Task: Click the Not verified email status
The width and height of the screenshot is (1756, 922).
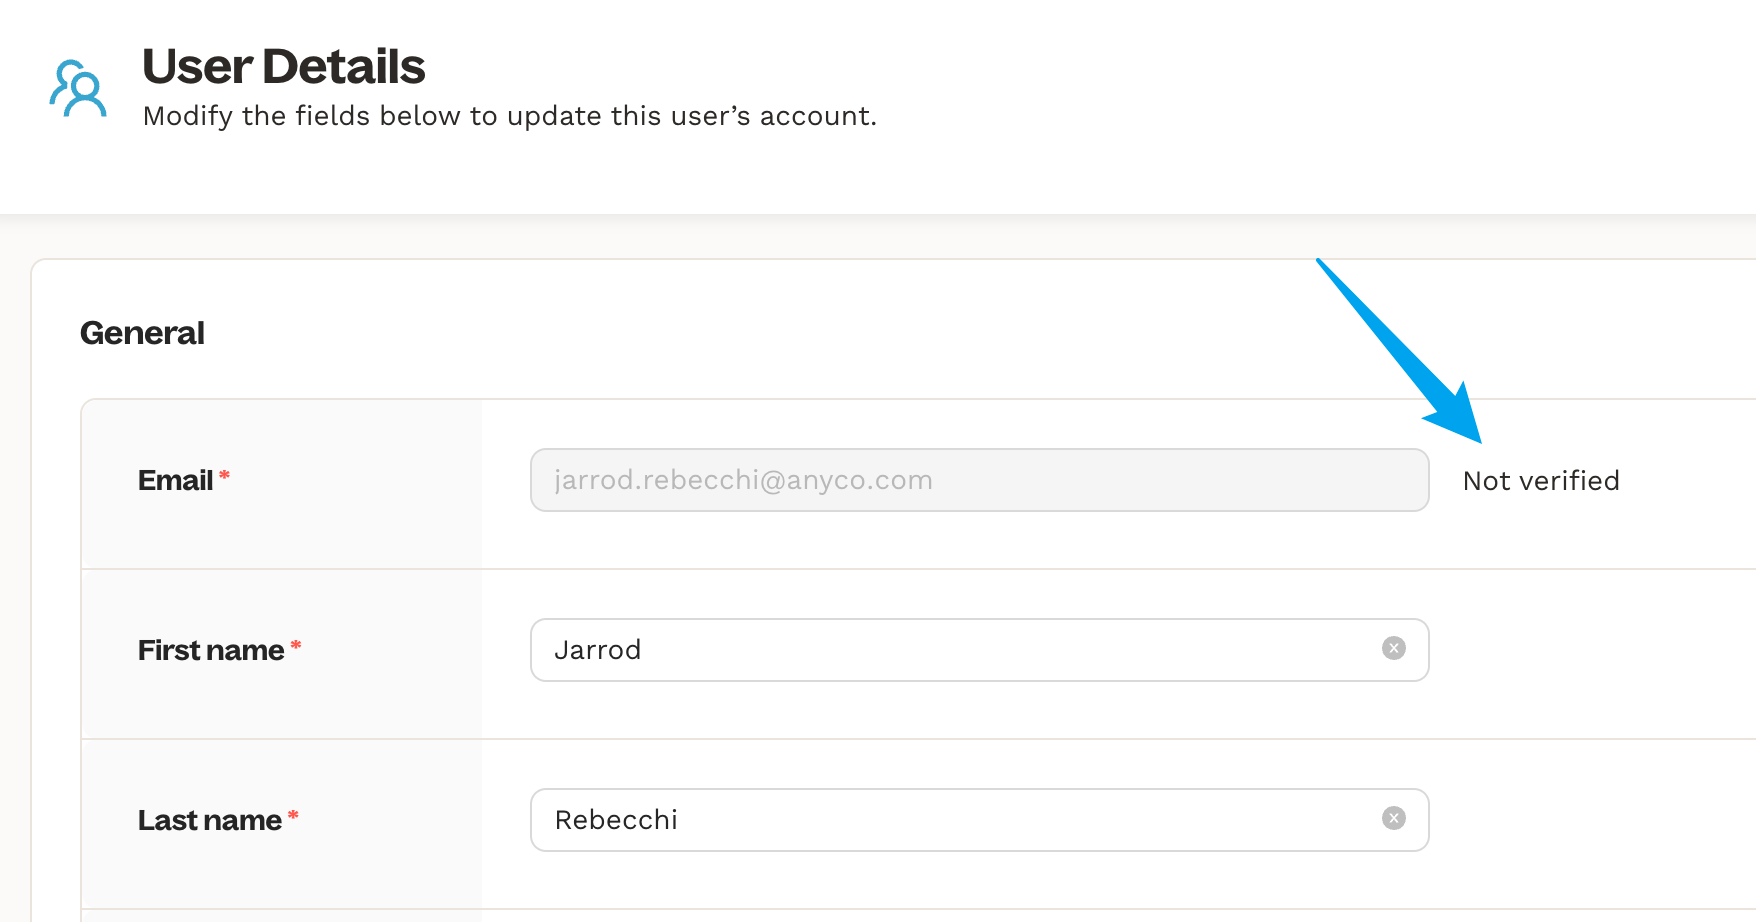Action: click(x=1540, y=481)
